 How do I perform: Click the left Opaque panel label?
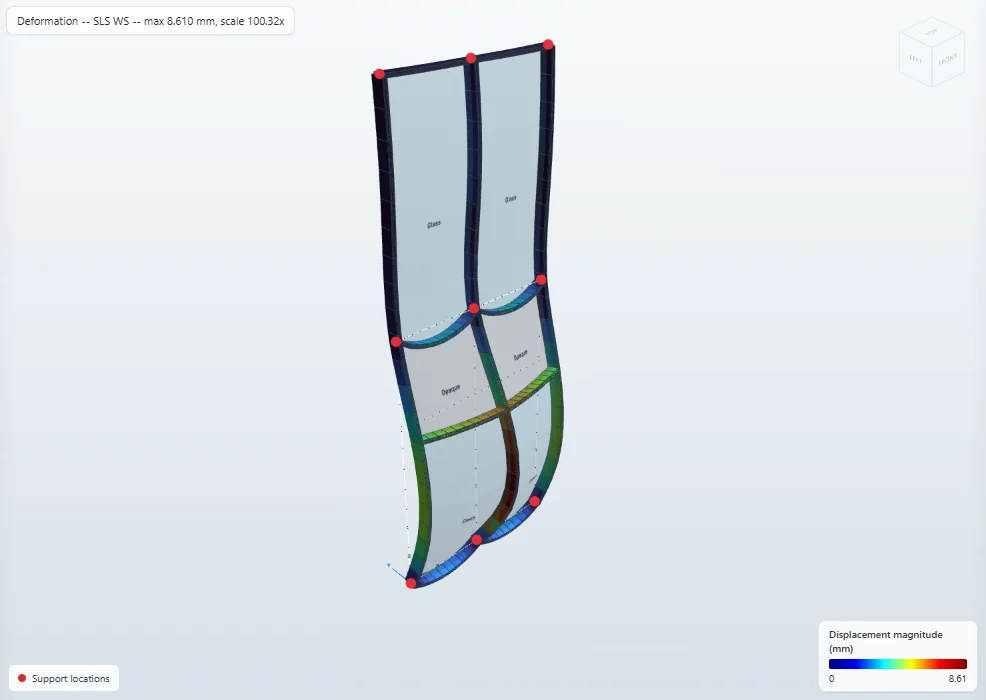tap(451, 390)
